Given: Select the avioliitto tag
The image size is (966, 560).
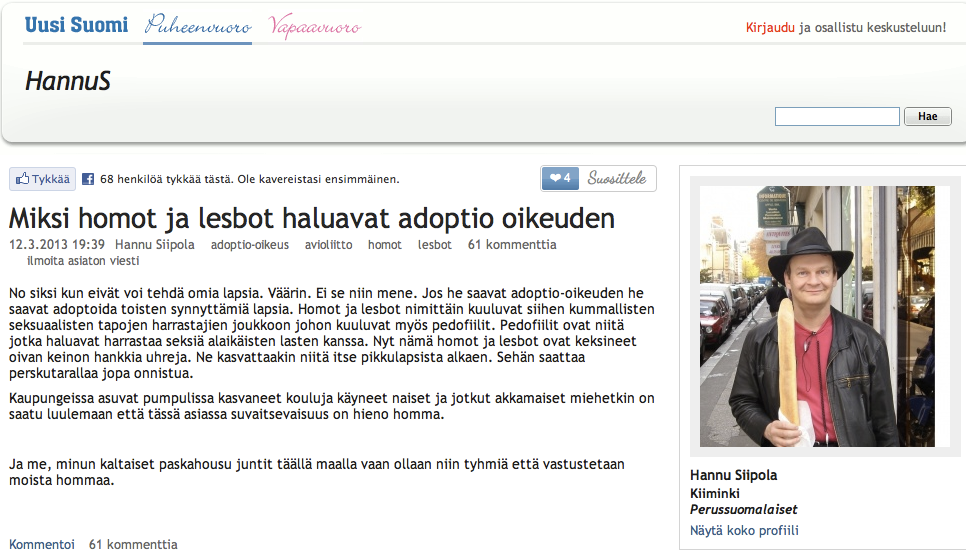Looking at the screenshot, I should pyautogui.click(x=329, y=245).
